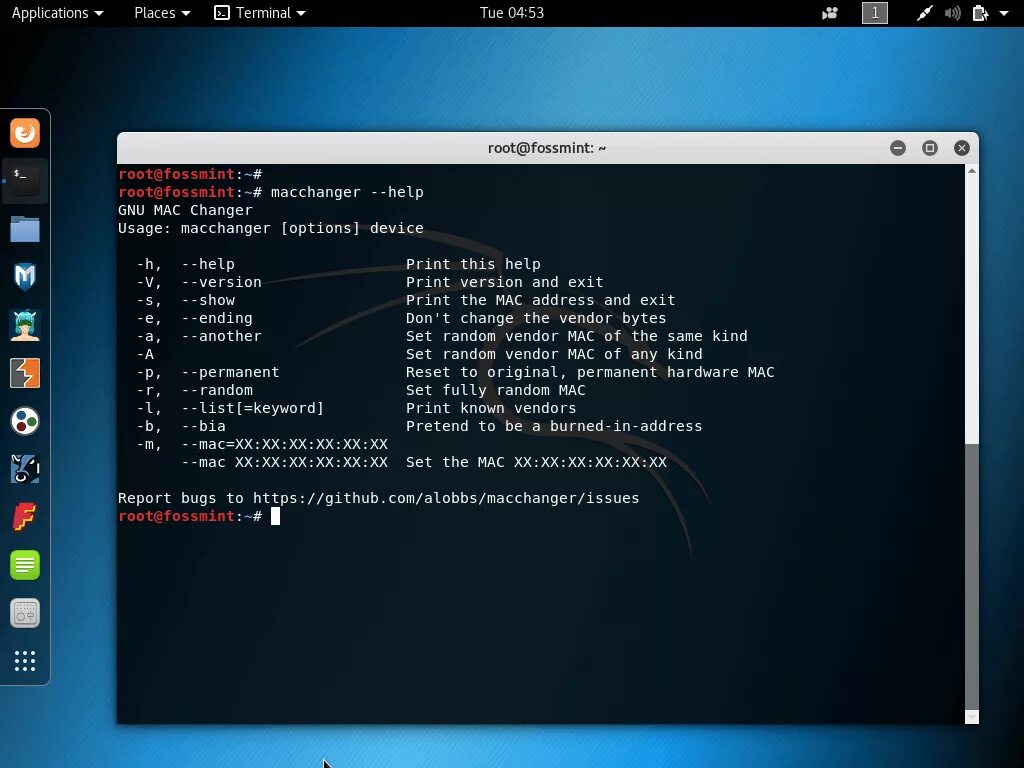
Task: Click the '--mac=XX:XX:XX:XX:XX:XX' text
Action: [285, 444]
